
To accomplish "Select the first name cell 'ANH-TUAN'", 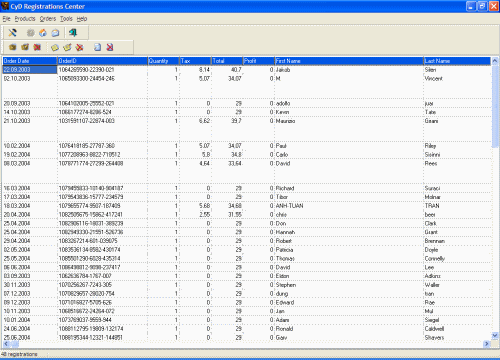I will coord(349,206).
